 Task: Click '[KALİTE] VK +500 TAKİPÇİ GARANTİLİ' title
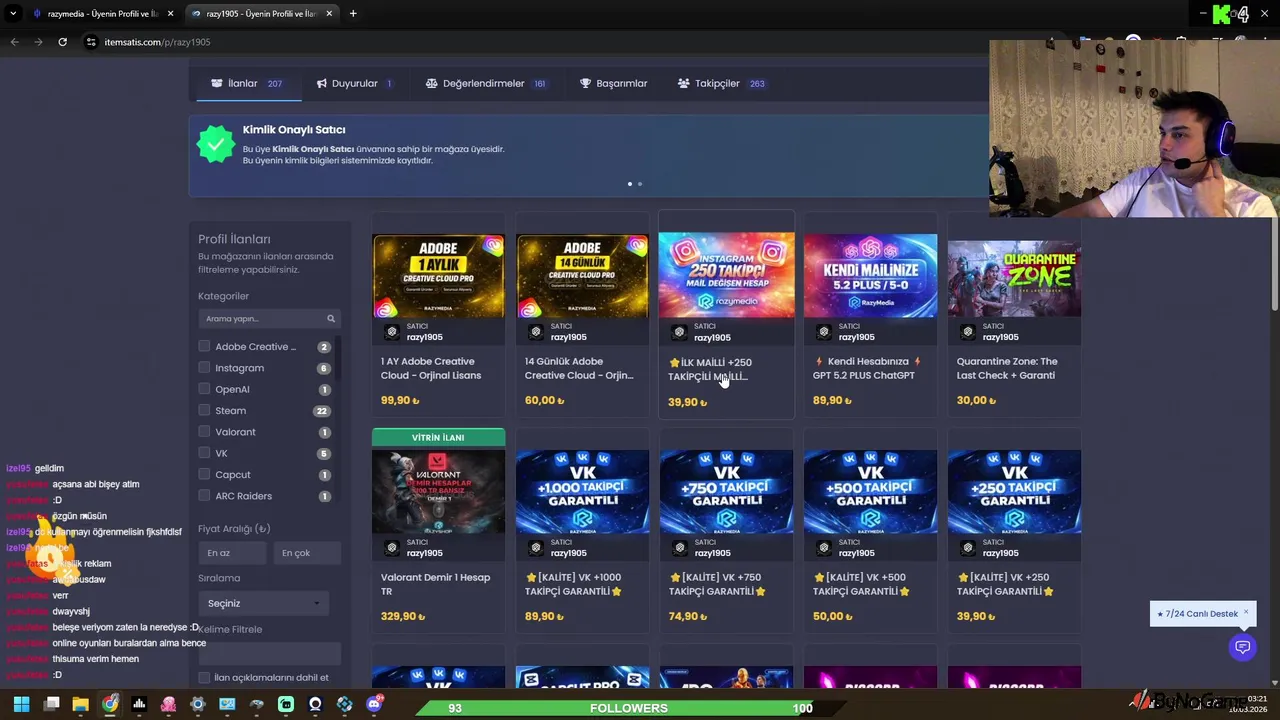(862, 584)
